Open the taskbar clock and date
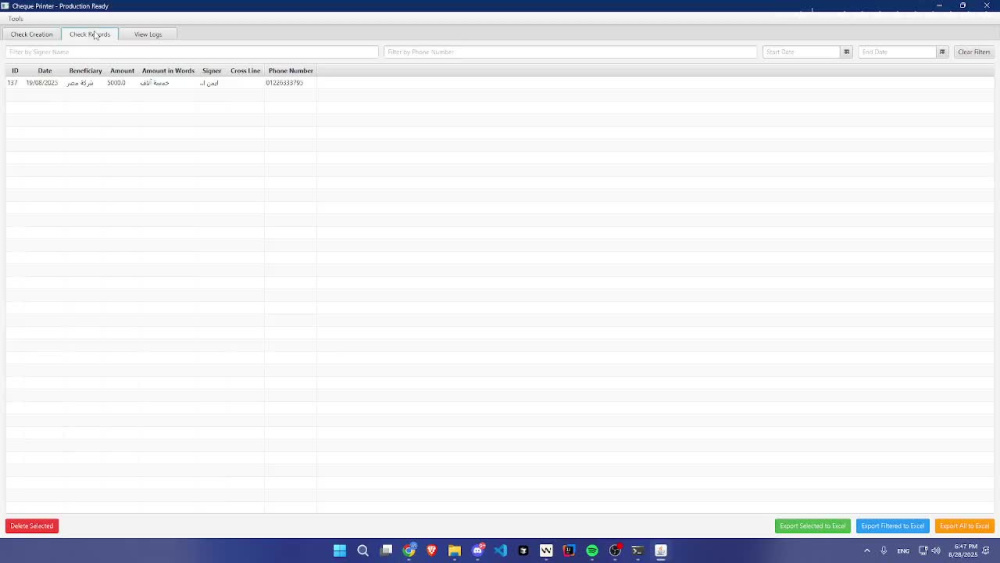 (x=963, y=551)
